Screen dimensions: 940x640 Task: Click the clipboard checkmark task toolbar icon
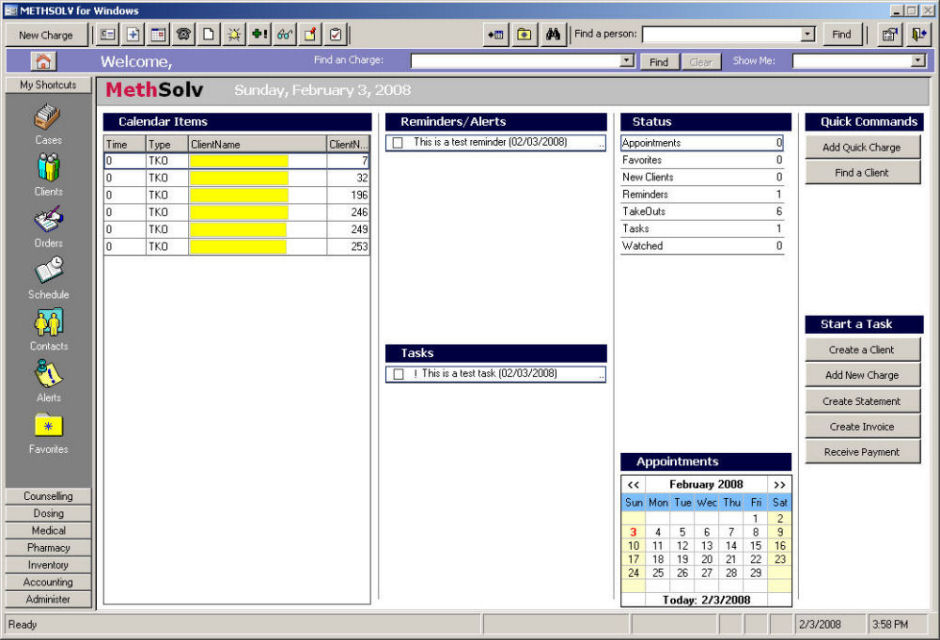[336, 35]
